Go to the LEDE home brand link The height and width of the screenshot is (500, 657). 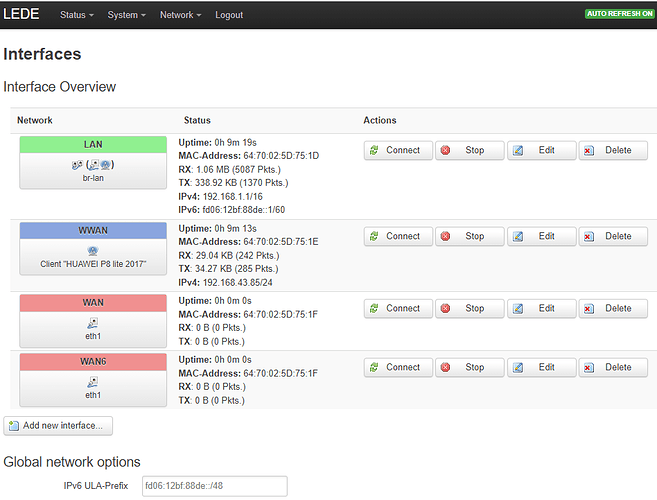point(25,15)
